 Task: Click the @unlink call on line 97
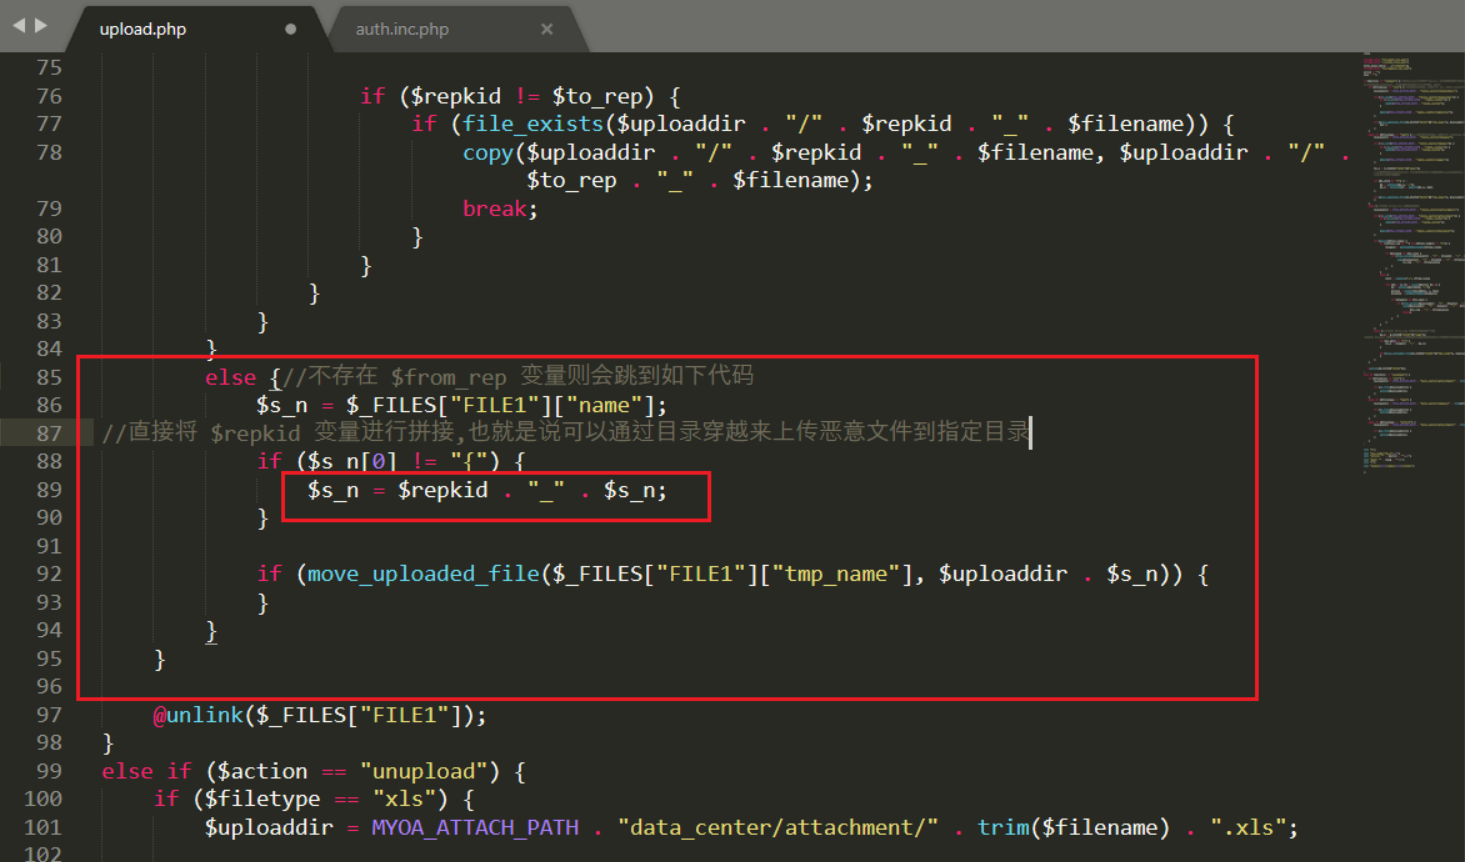point(198,715)
